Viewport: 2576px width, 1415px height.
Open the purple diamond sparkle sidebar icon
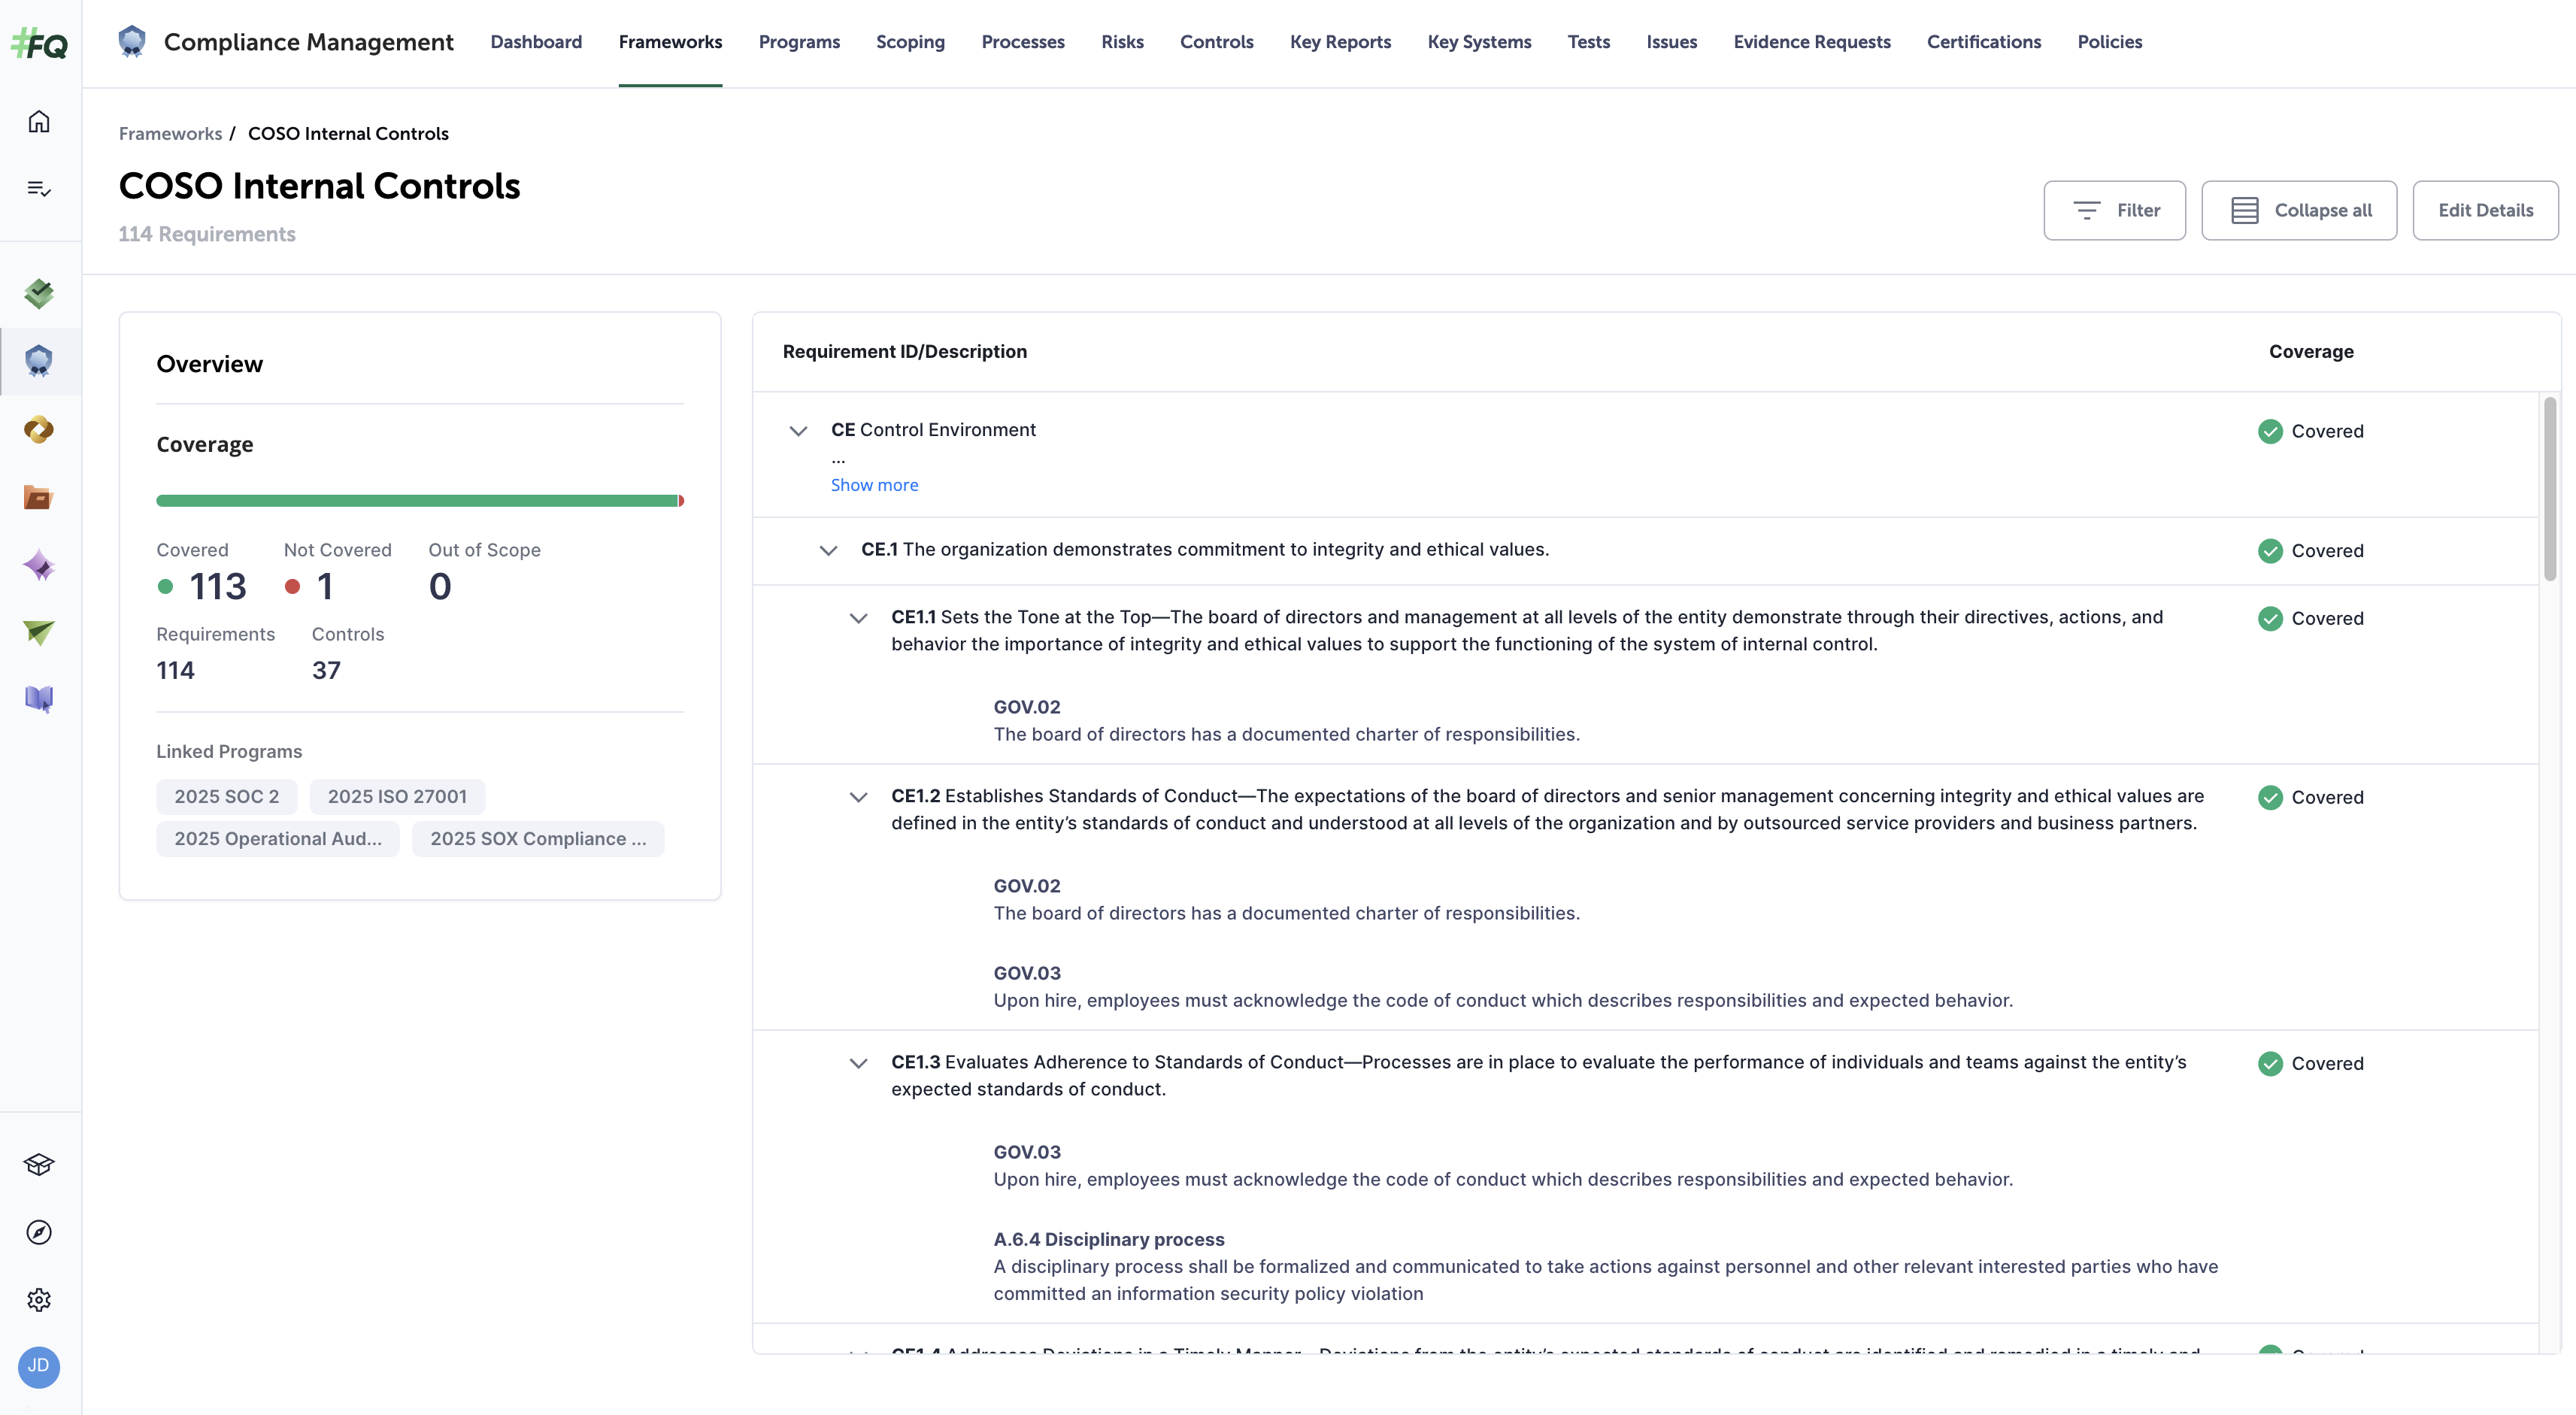coord(38,565)
